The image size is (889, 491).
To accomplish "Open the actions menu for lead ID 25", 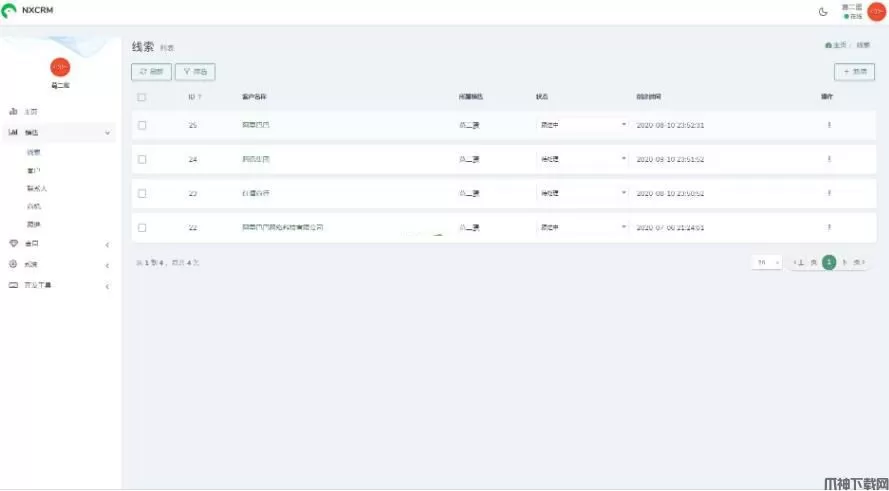I will 828,125.
